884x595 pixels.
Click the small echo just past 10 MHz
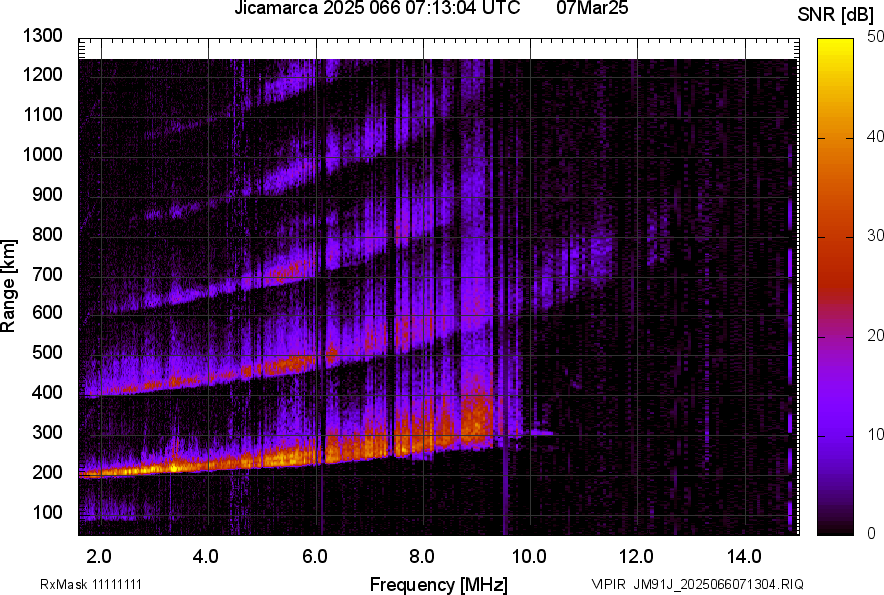(x=541, y=433)
